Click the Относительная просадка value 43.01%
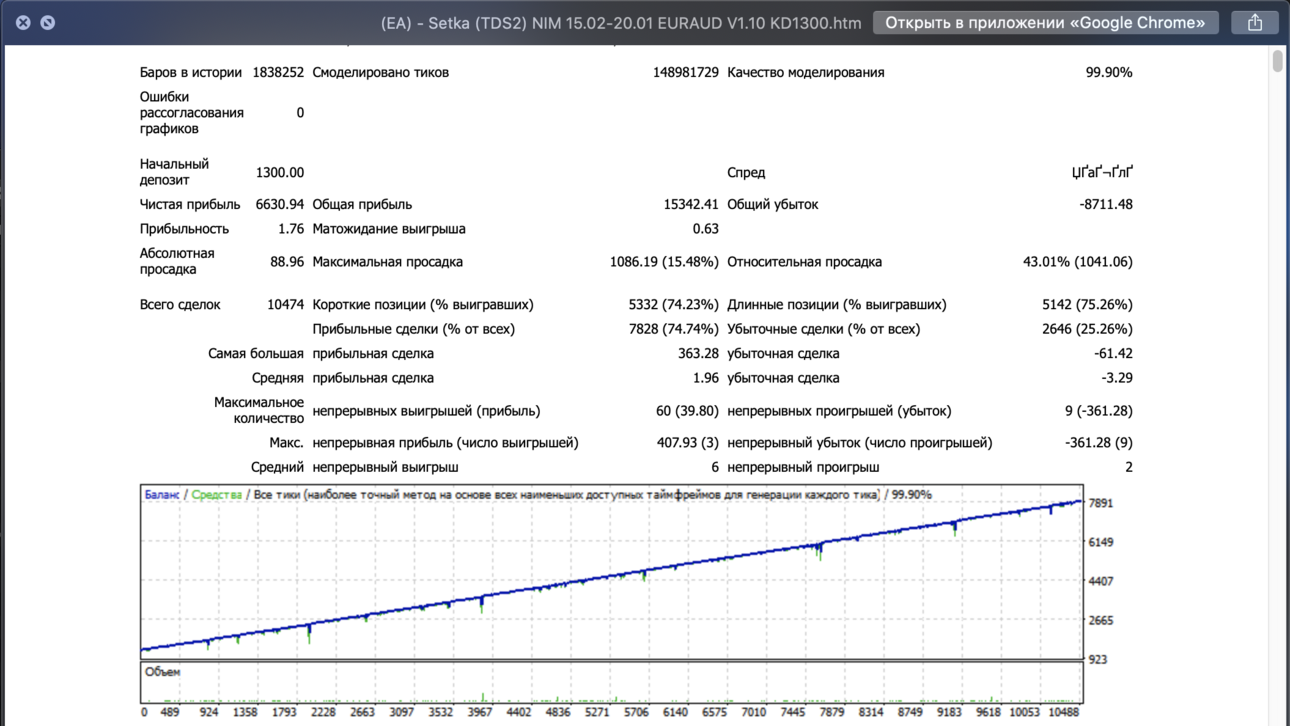1290x726 pixels. [1078, 262]
